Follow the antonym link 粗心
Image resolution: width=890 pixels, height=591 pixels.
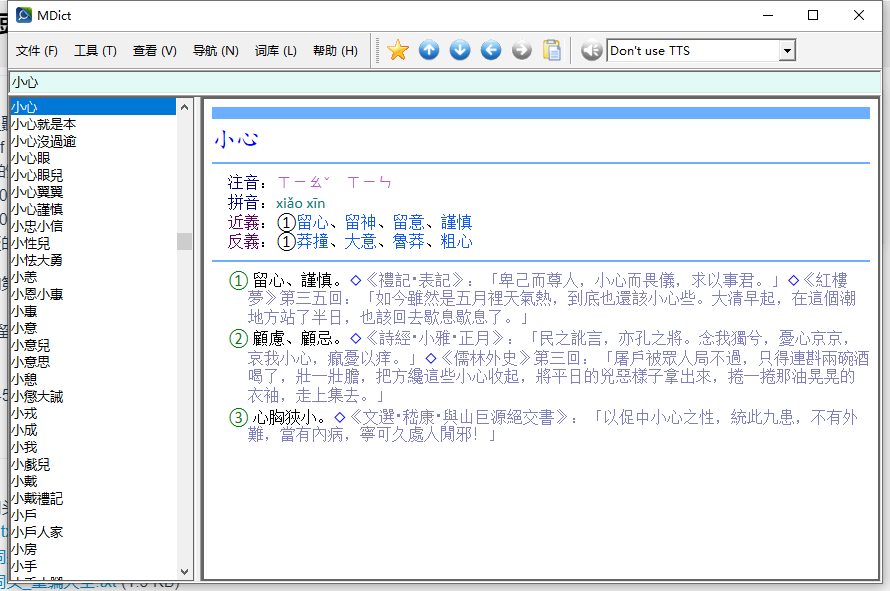456,241
